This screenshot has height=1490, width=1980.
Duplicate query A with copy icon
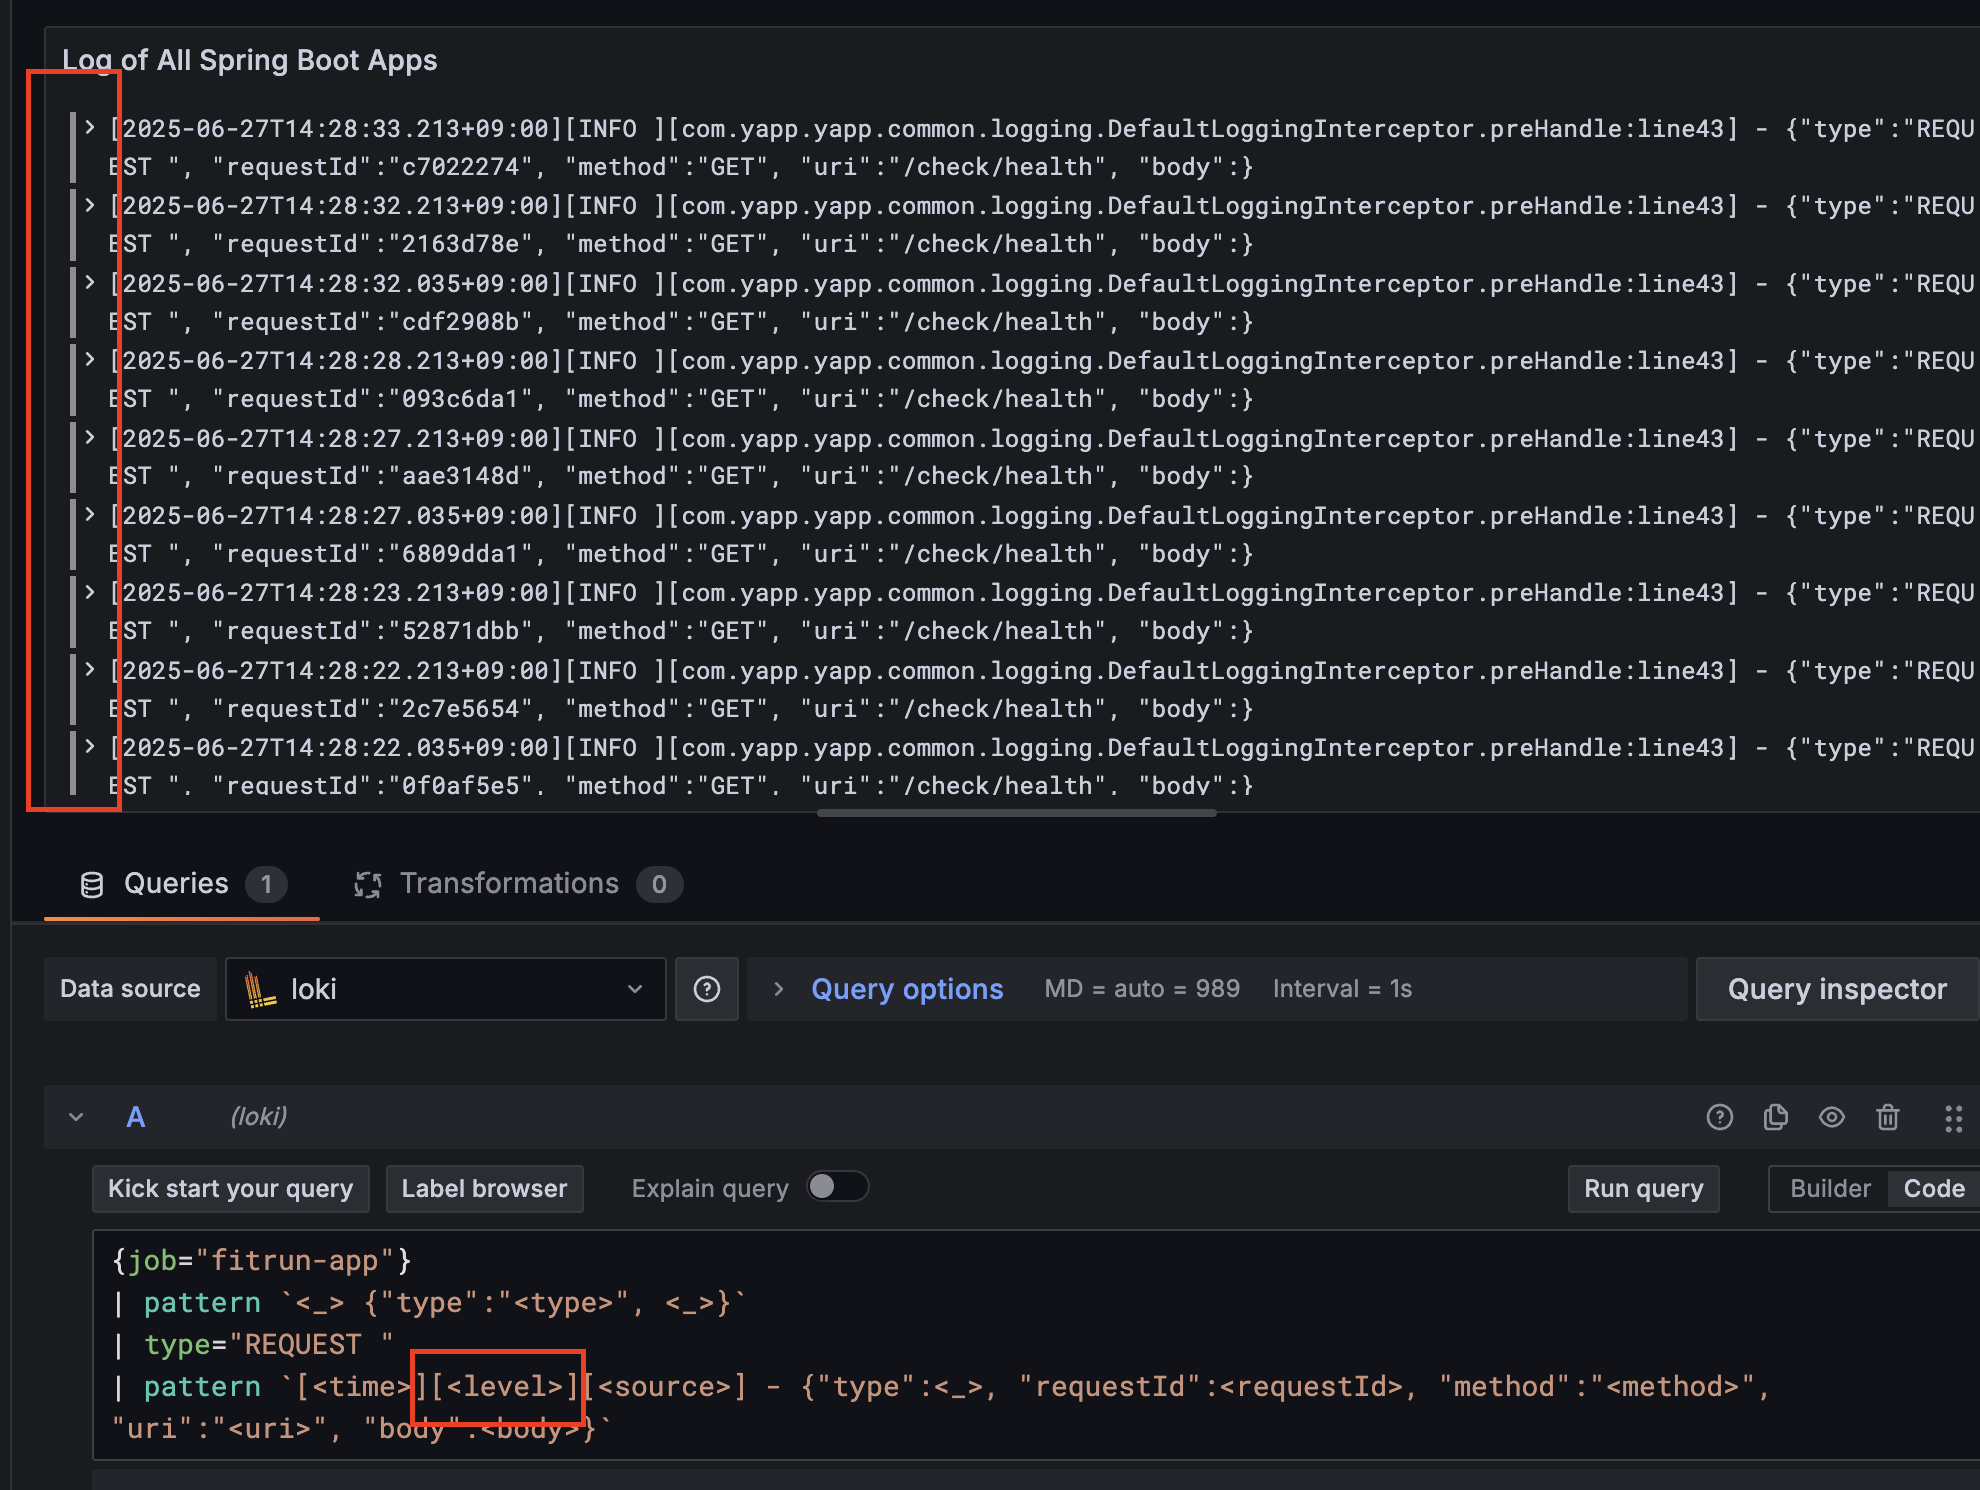coord(1776,1117)
